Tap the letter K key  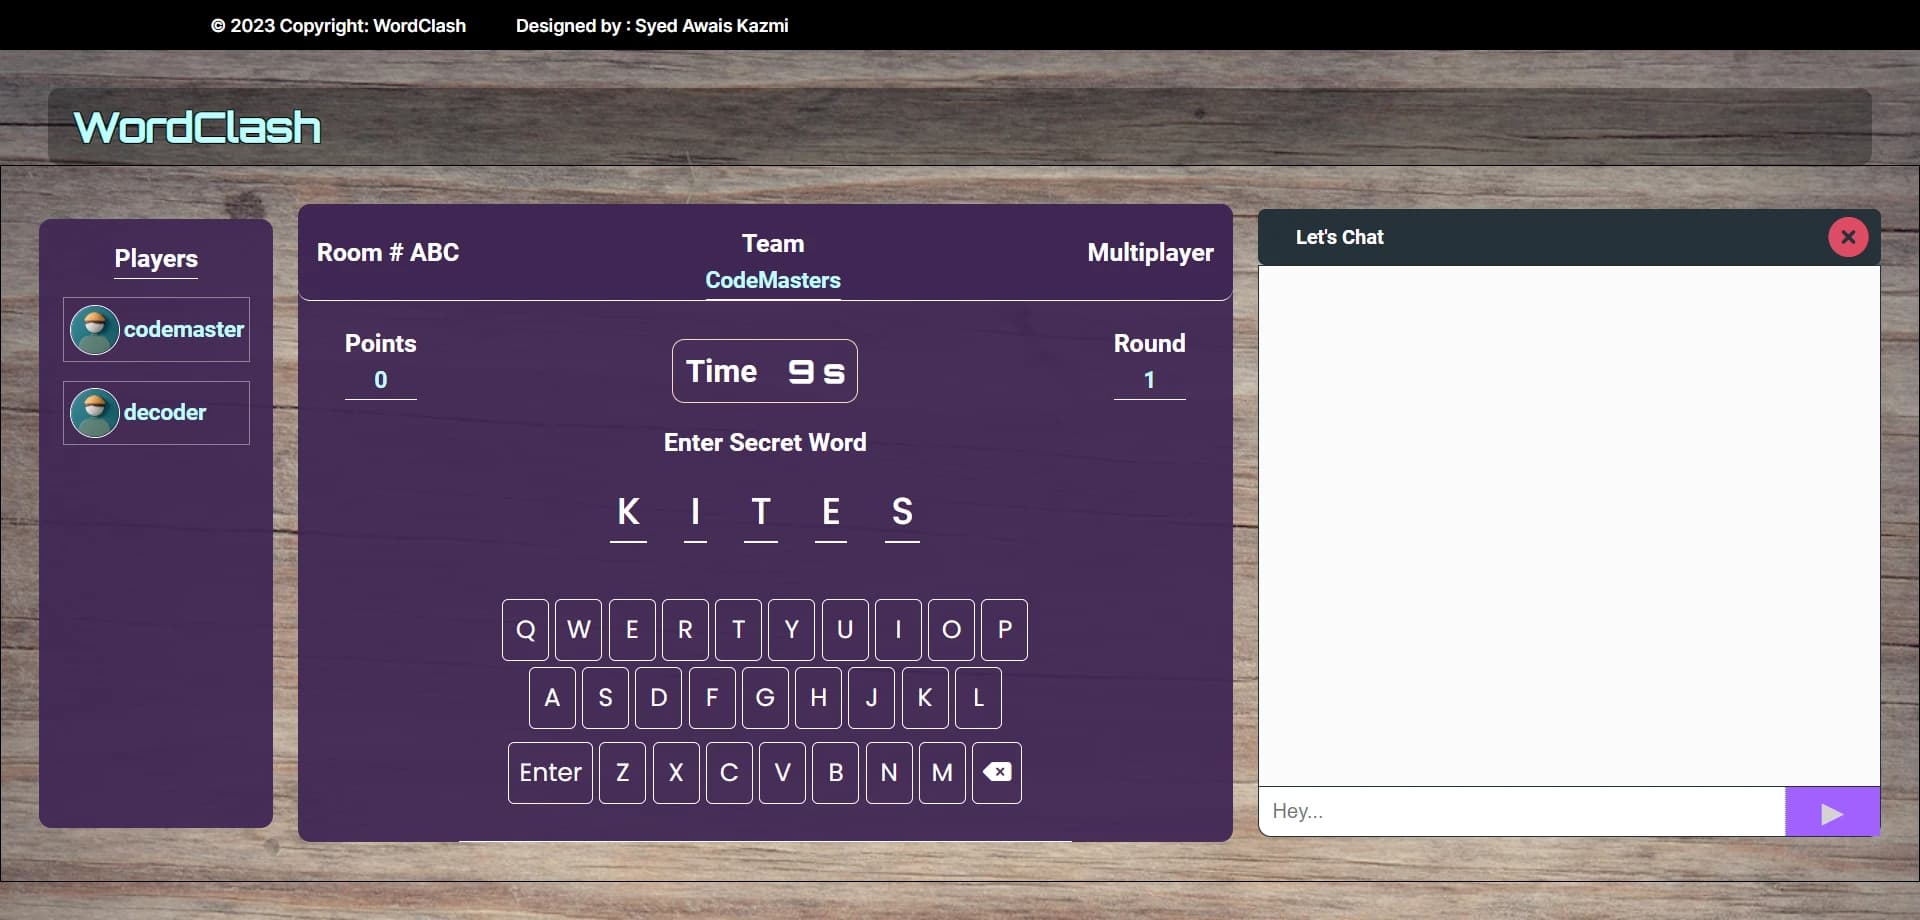[924, 698]
